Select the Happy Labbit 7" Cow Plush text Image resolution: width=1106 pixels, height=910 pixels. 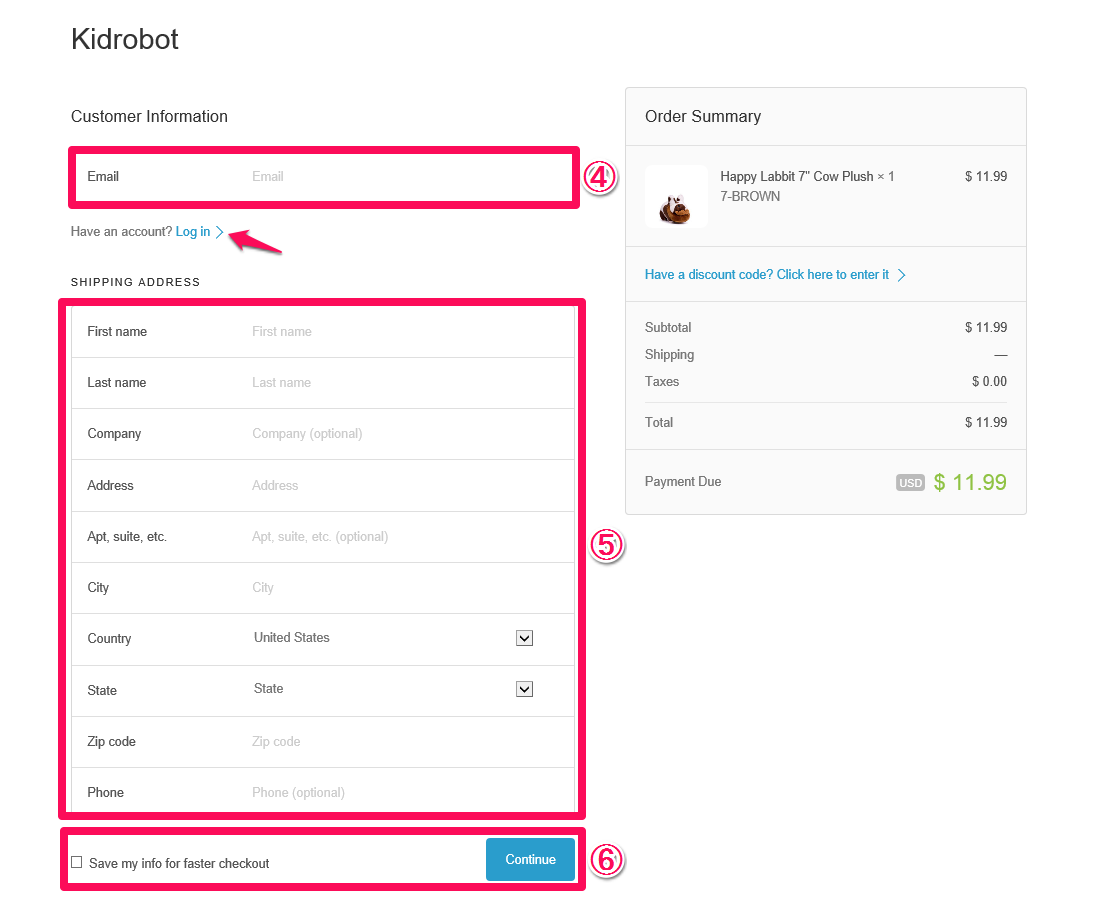point(796,176)
